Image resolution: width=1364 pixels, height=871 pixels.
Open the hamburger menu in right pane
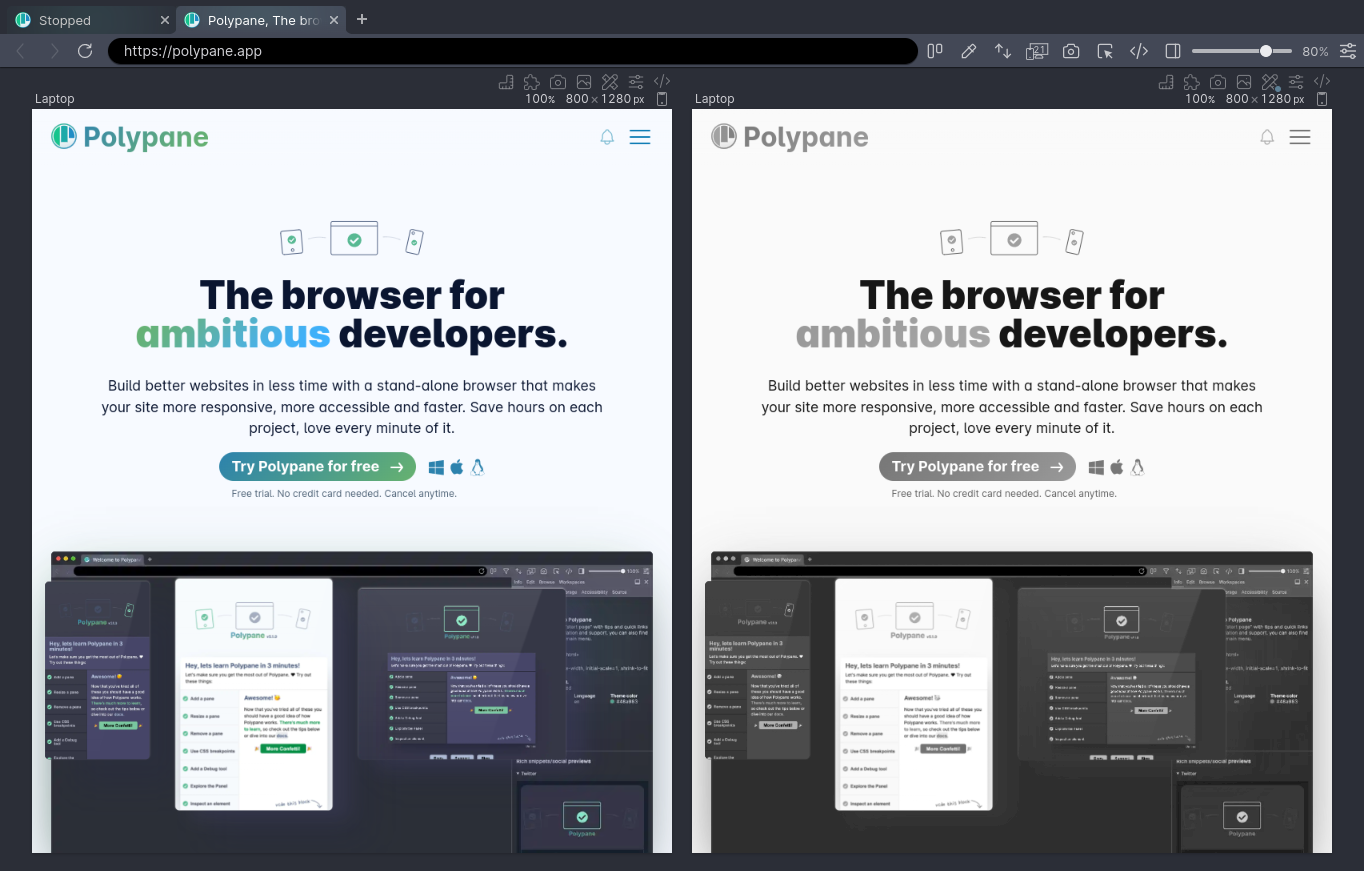tap(1300, 137)
